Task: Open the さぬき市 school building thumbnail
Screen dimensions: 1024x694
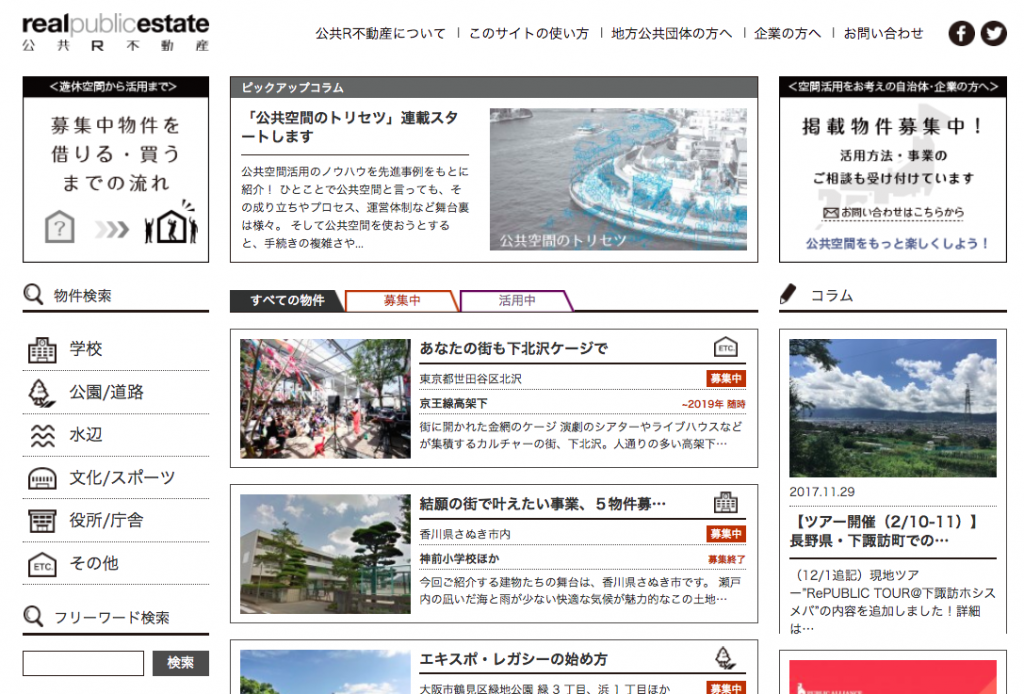Action: click(325, 554)
